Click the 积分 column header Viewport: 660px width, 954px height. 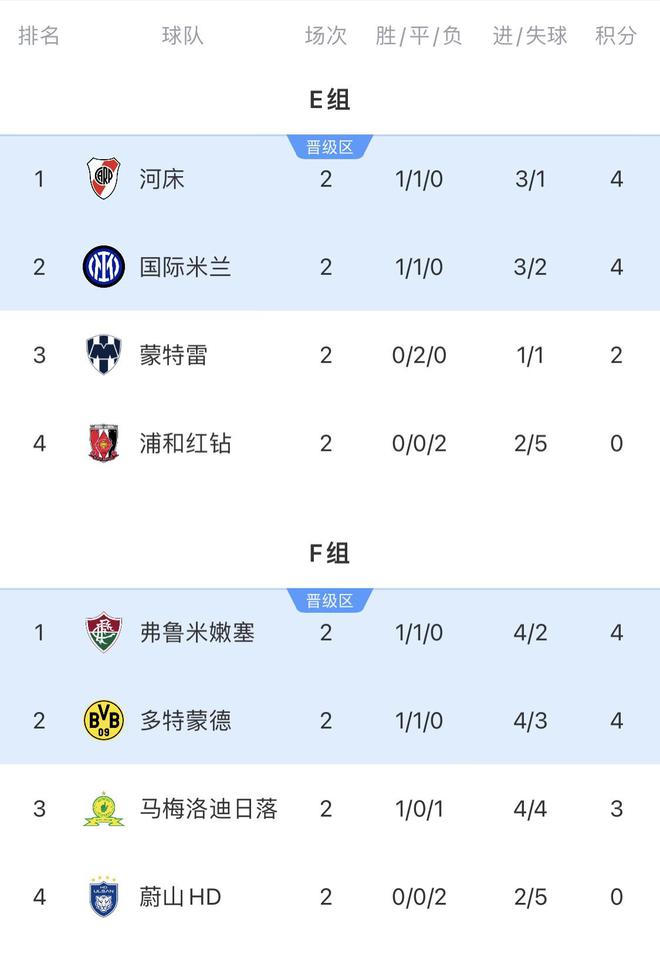pos(616,36)
